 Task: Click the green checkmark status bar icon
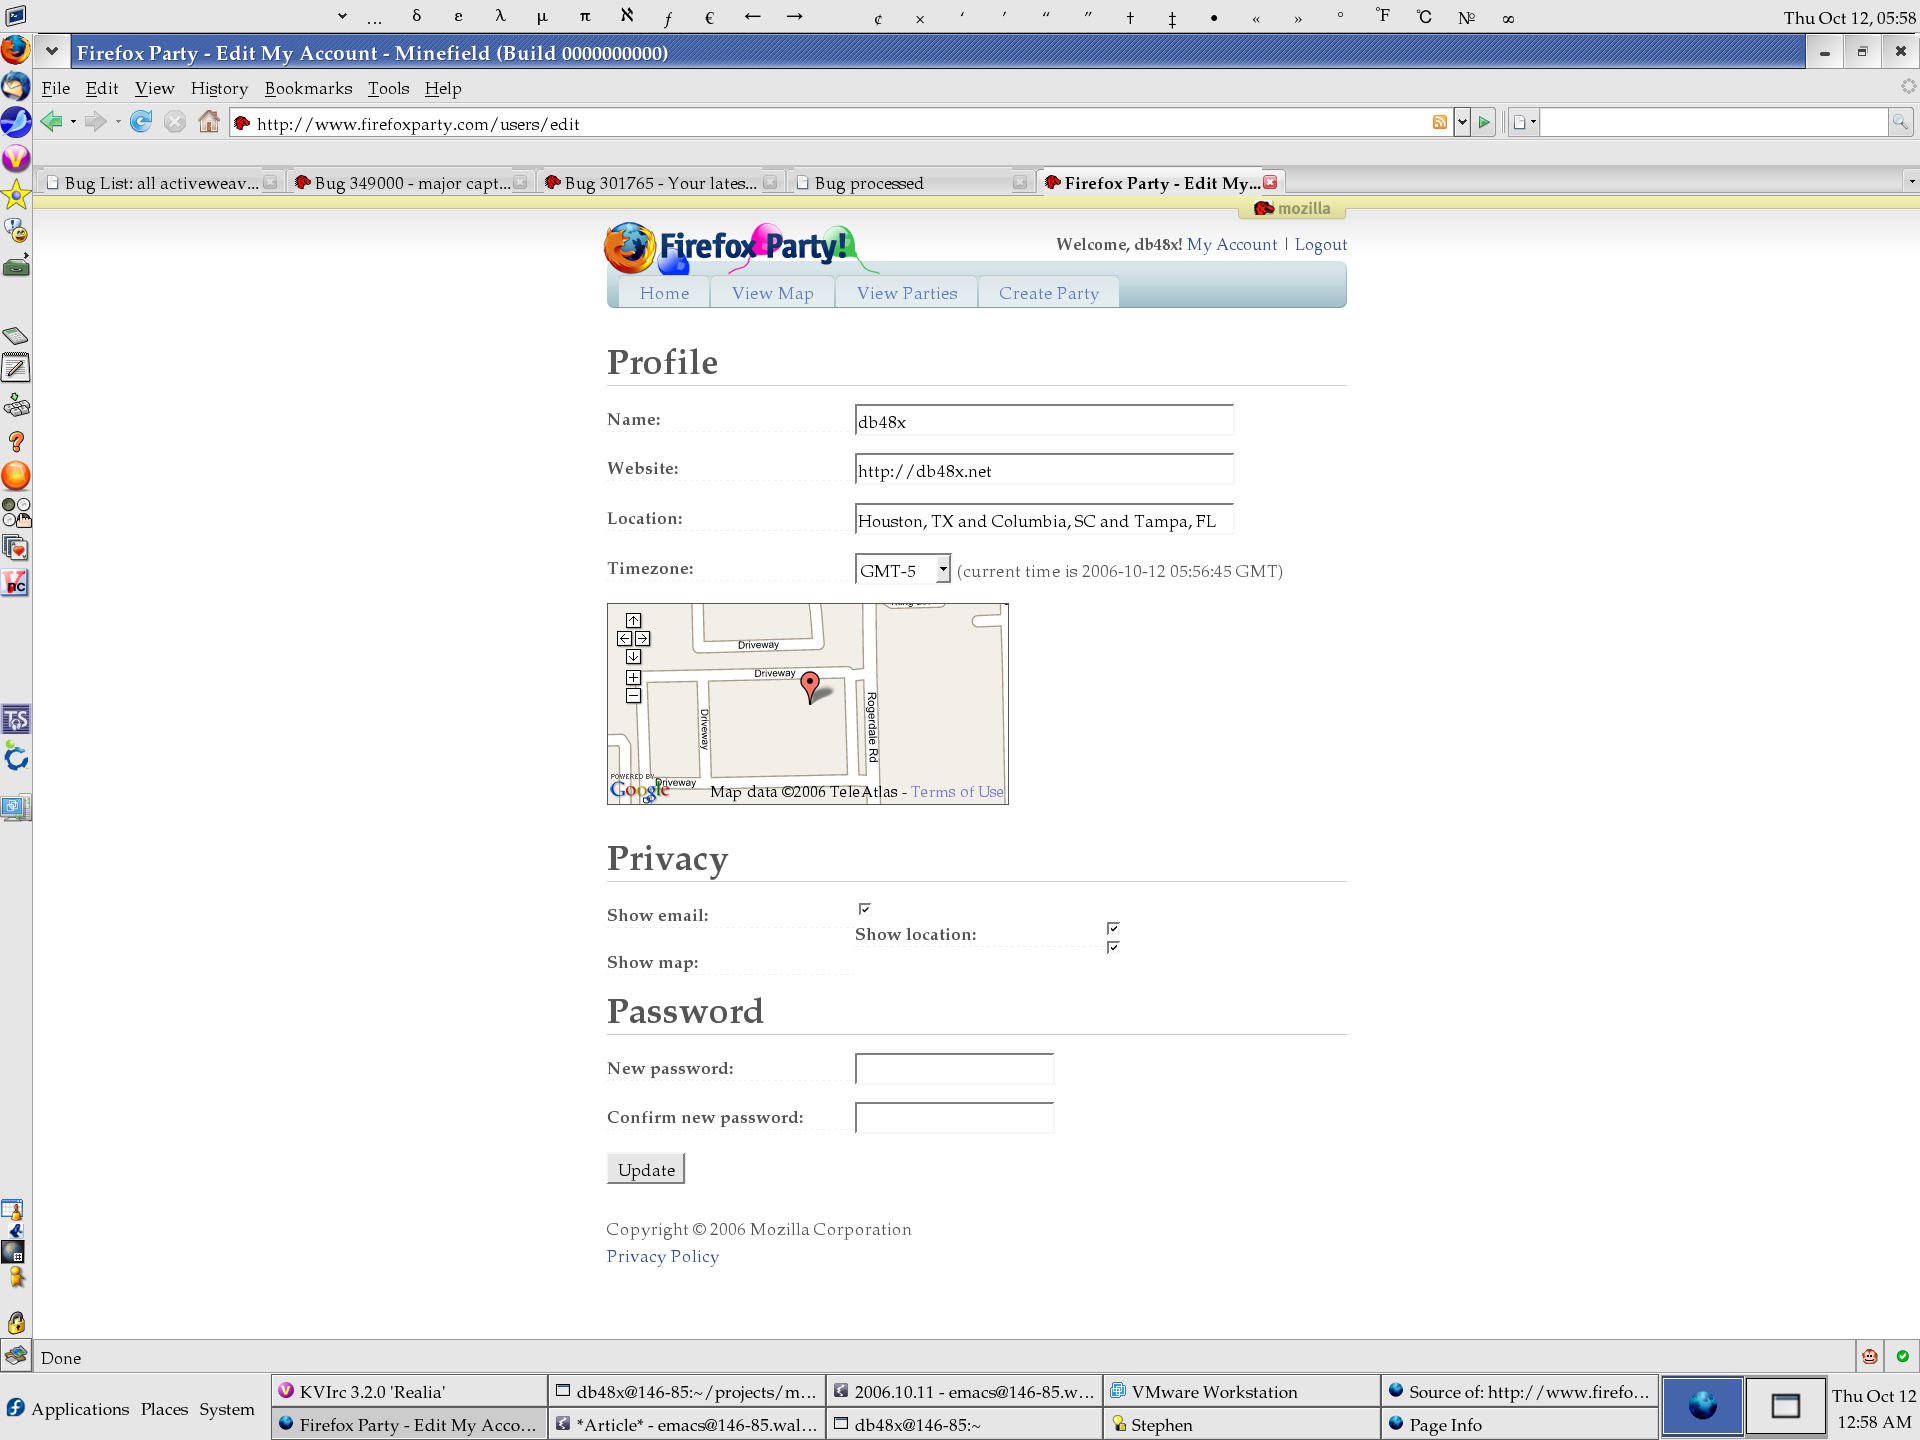coord(1902,1357)
